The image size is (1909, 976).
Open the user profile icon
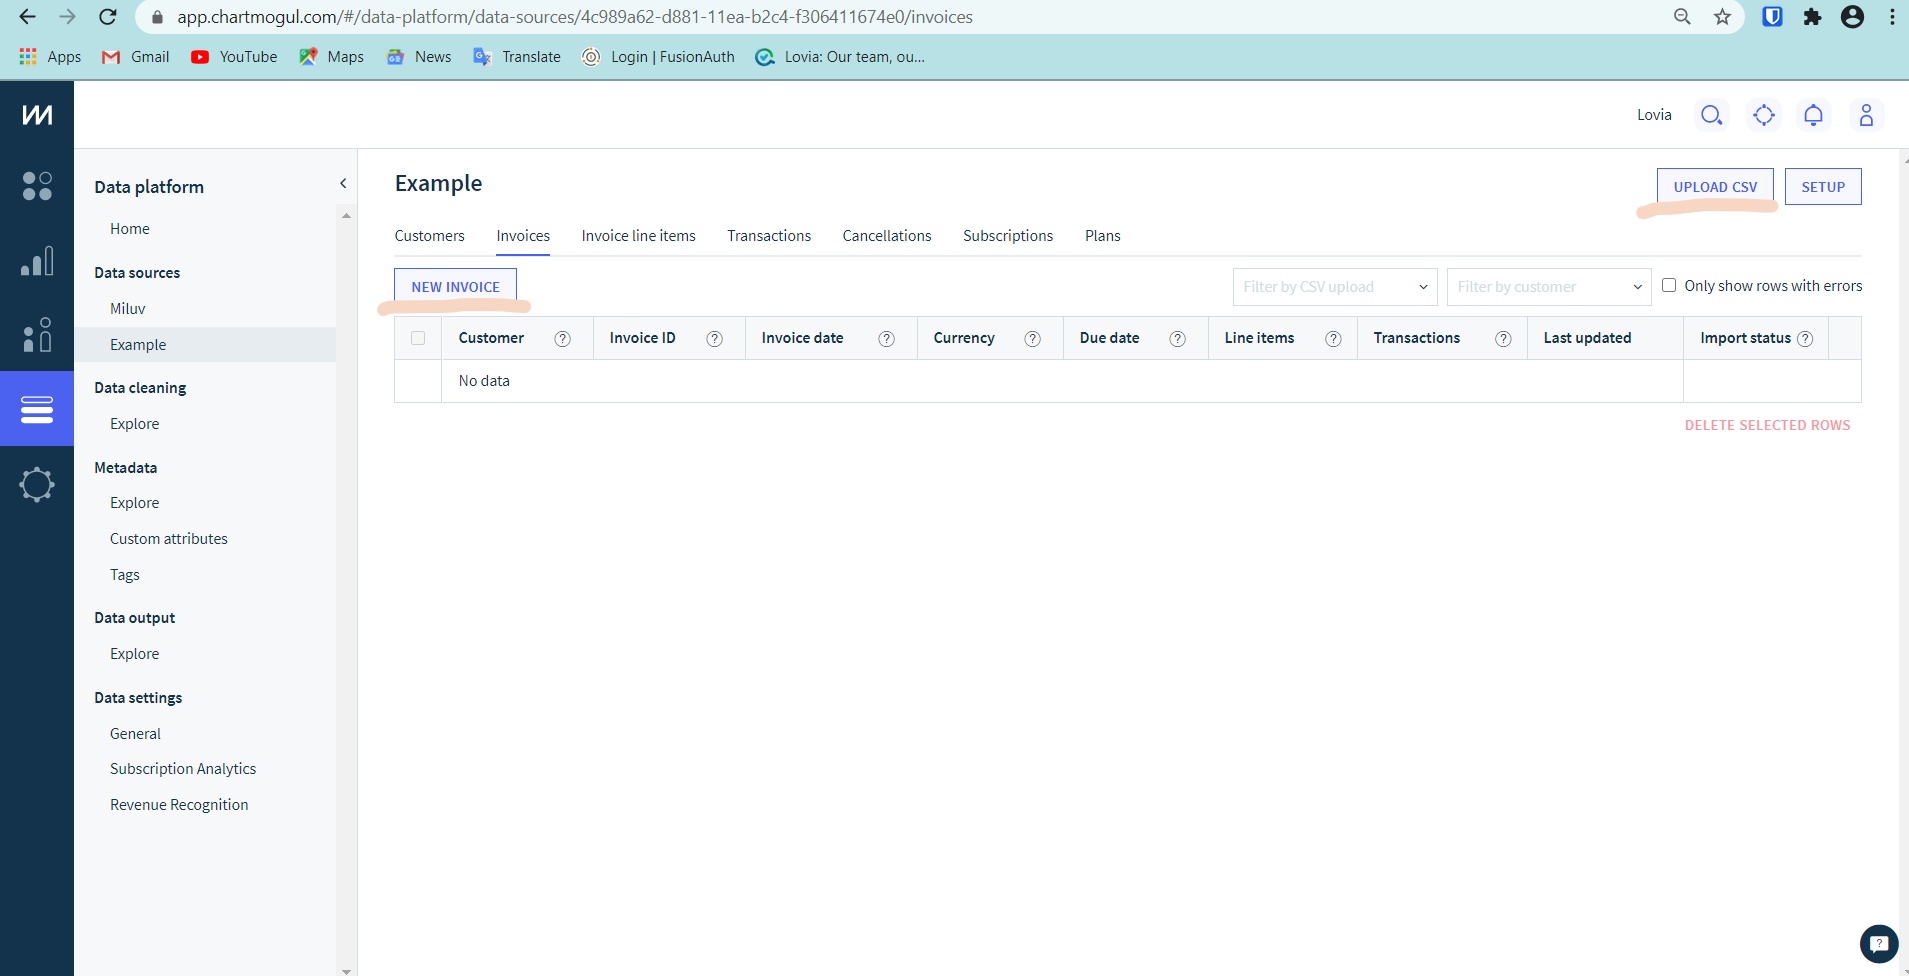pyautogui.click(x=1866, y=115)
